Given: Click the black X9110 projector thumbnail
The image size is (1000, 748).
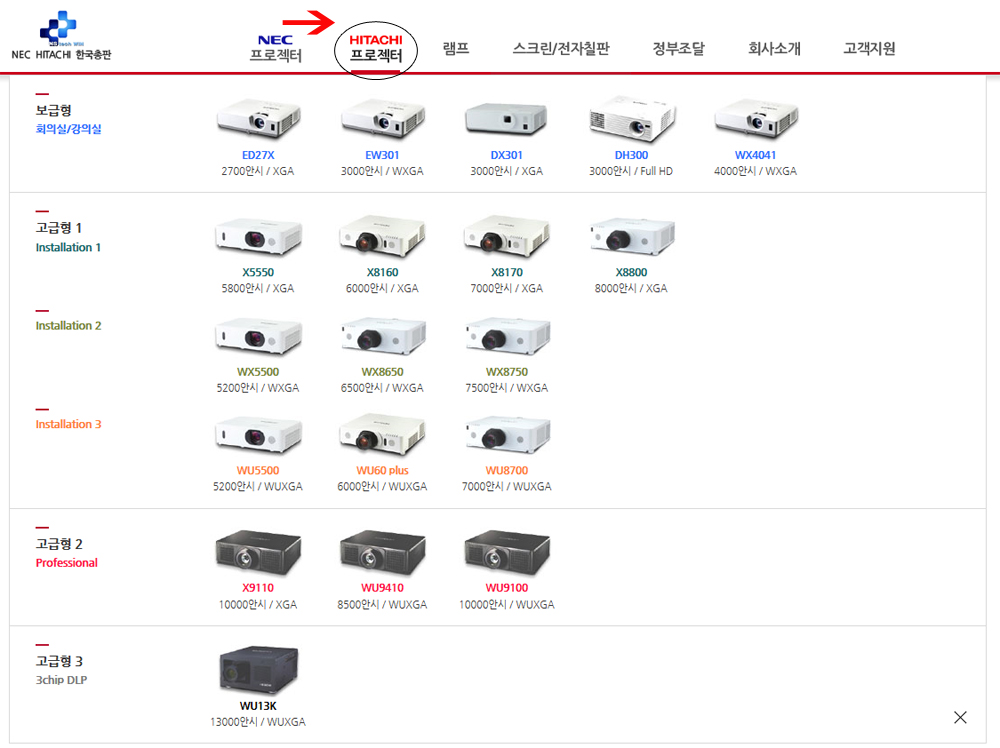Looking at the screenshot, I should point(258,552).
